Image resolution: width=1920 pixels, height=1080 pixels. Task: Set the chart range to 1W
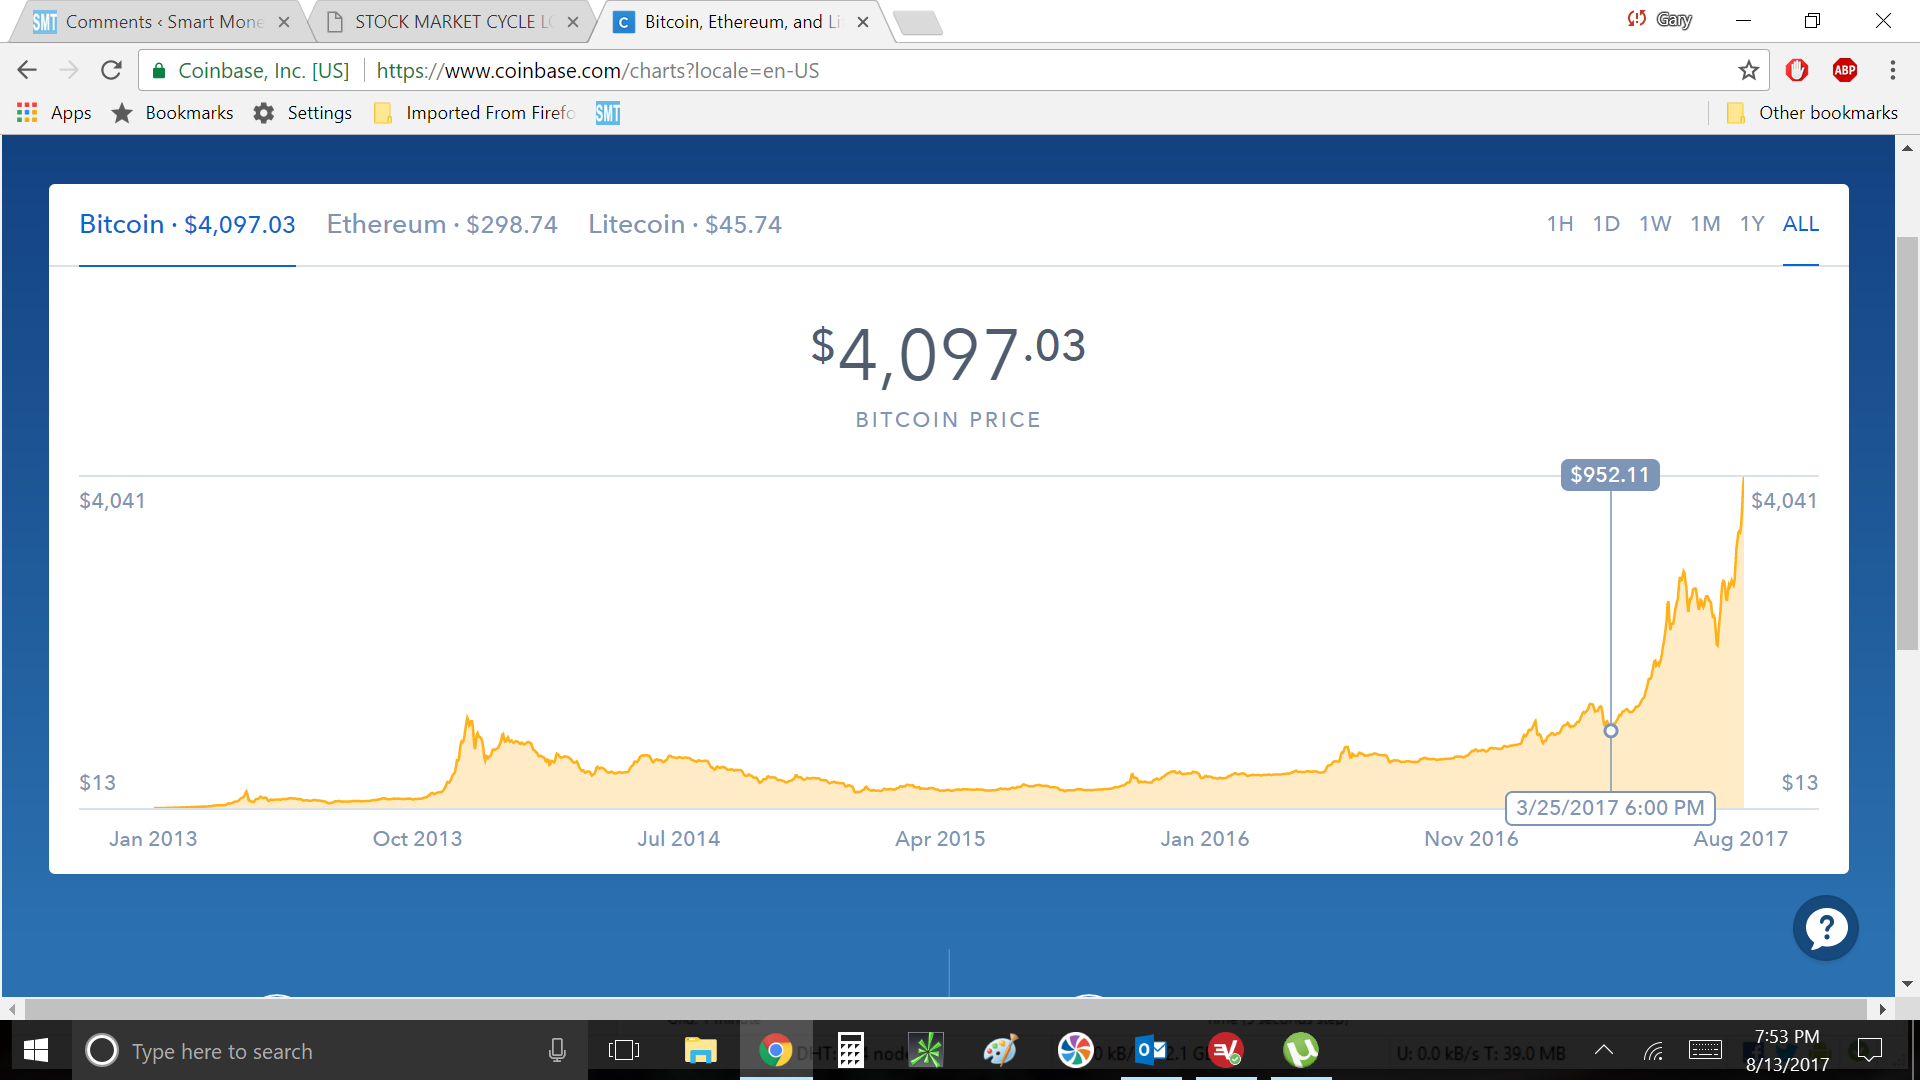coord(1655,224)
